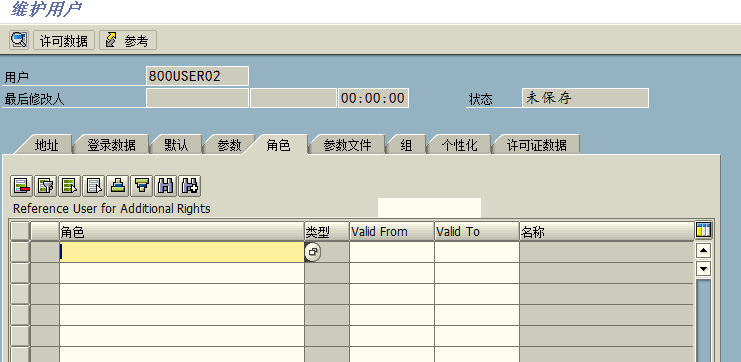Click the 状态 label

[x=480, y=99]
